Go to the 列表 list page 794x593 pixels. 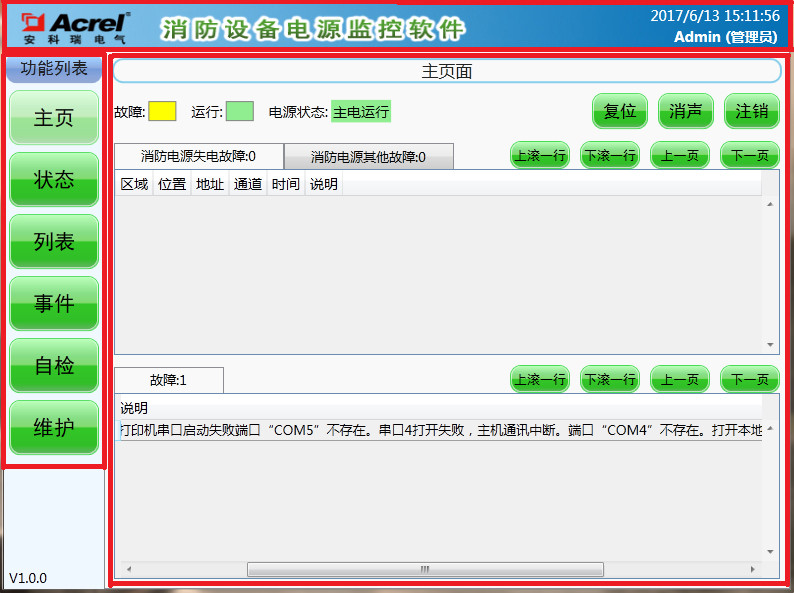tap(54, 242)
